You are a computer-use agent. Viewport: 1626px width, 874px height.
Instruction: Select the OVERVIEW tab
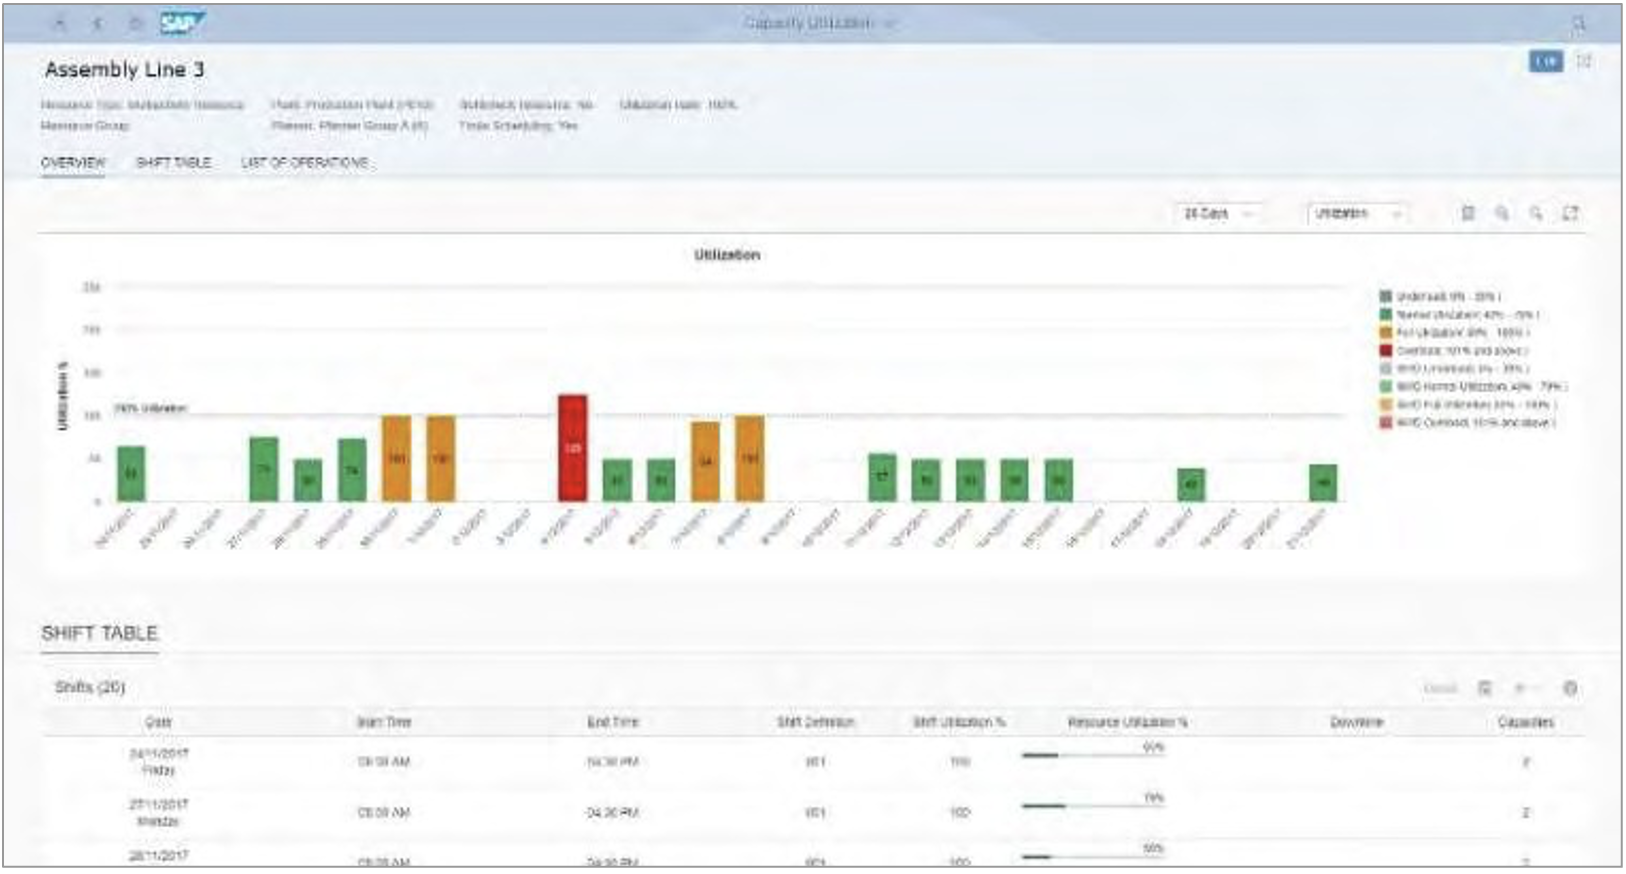73,162
